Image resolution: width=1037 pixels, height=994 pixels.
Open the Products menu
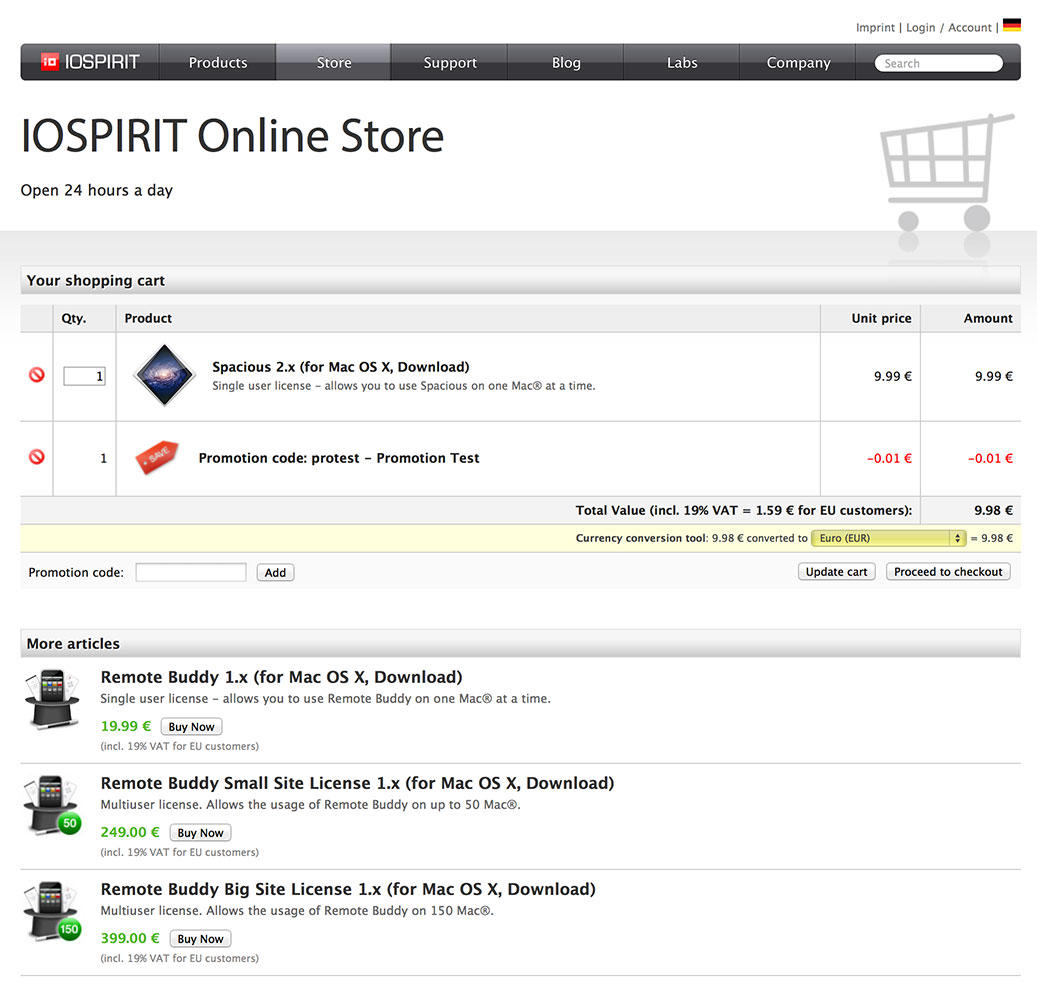218,62
